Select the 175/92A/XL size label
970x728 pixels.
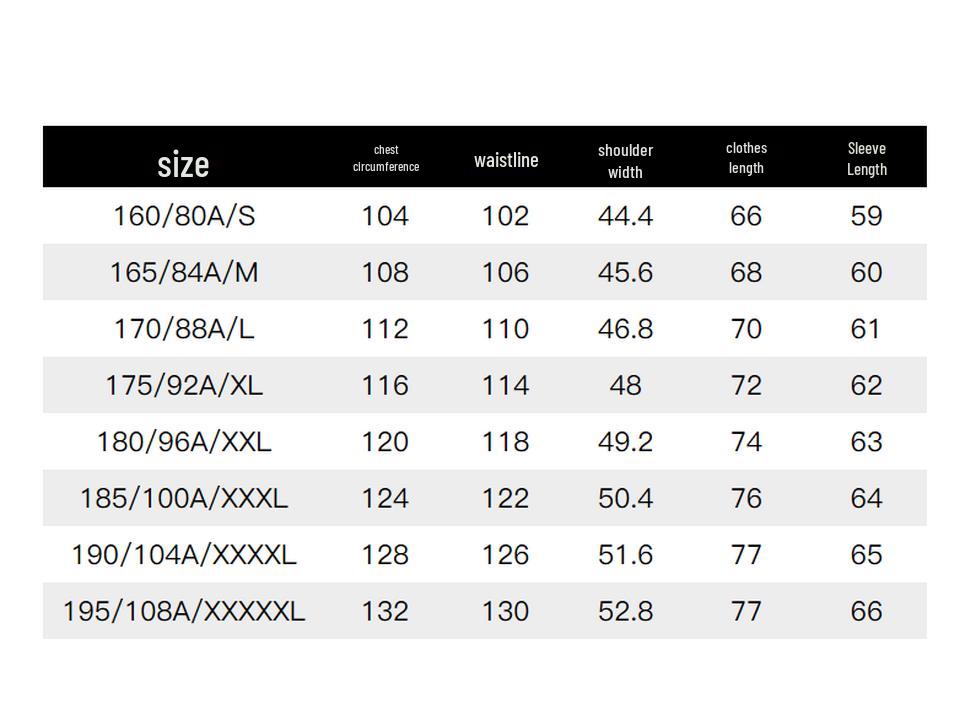(x=183, y=385)
